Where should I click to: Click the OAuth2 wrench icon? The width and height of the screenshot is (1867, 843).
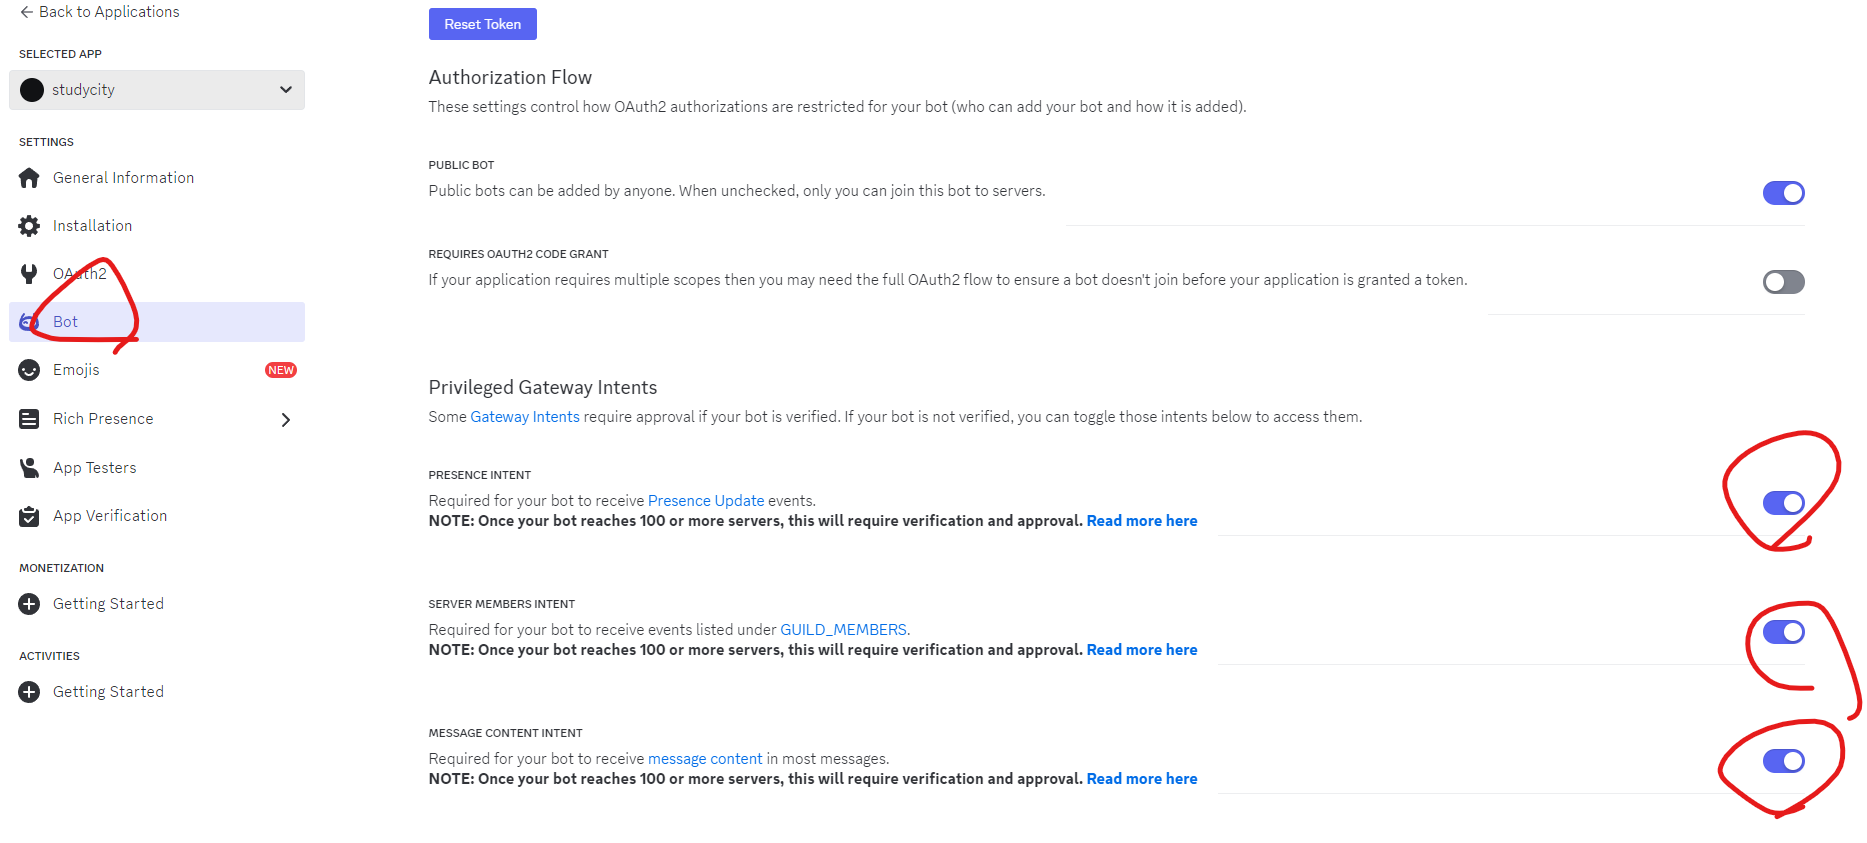[29, 274]
